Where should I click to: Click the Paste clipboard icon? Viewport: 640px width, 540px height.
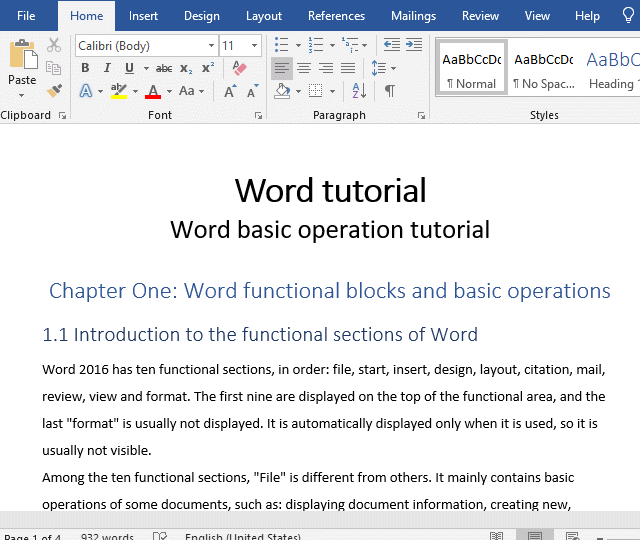click(22, 55)
